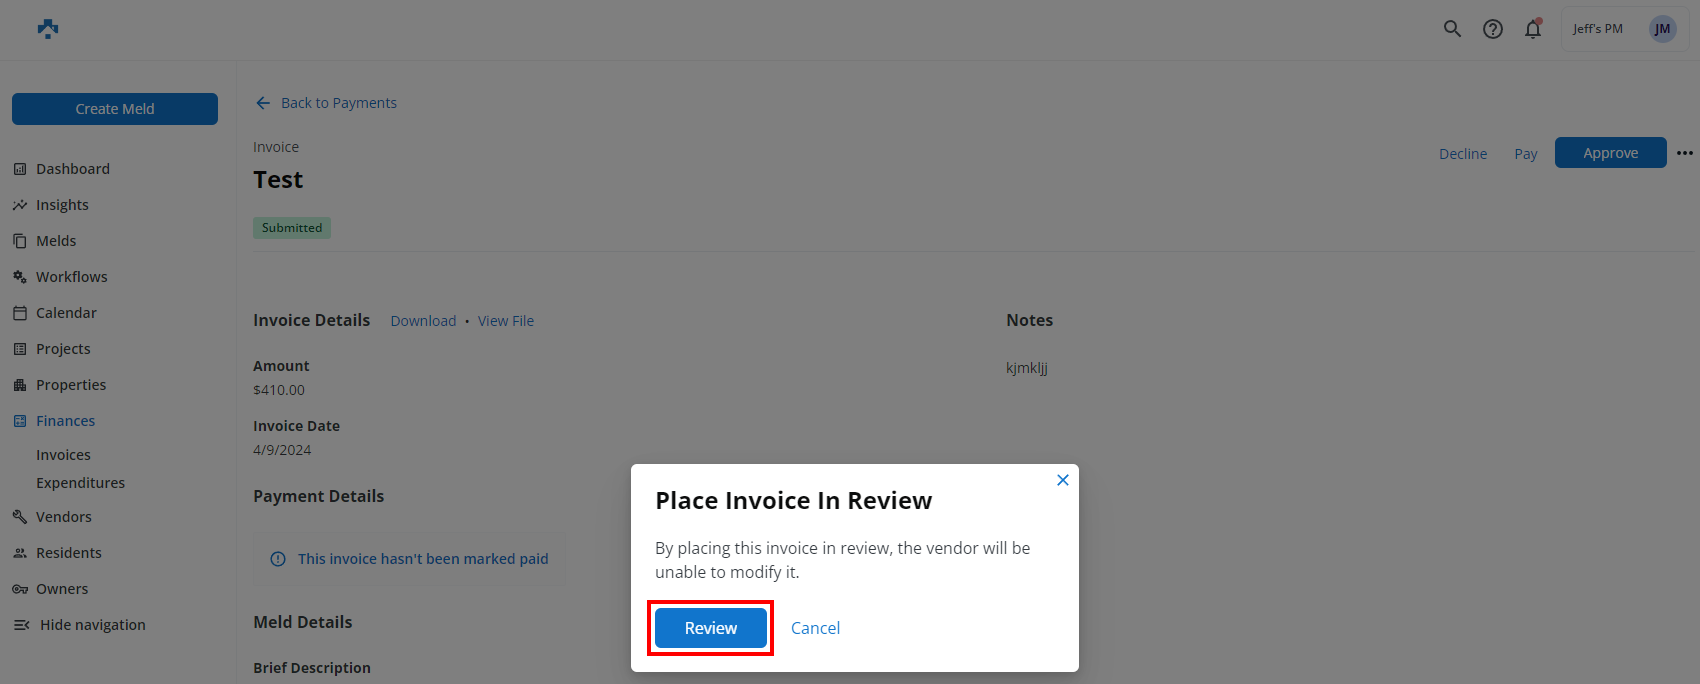Image resolution: width=1700 pixels, height=684 pixels.
Task: Open the three-dot more options menu
Action: (1685, 153)
